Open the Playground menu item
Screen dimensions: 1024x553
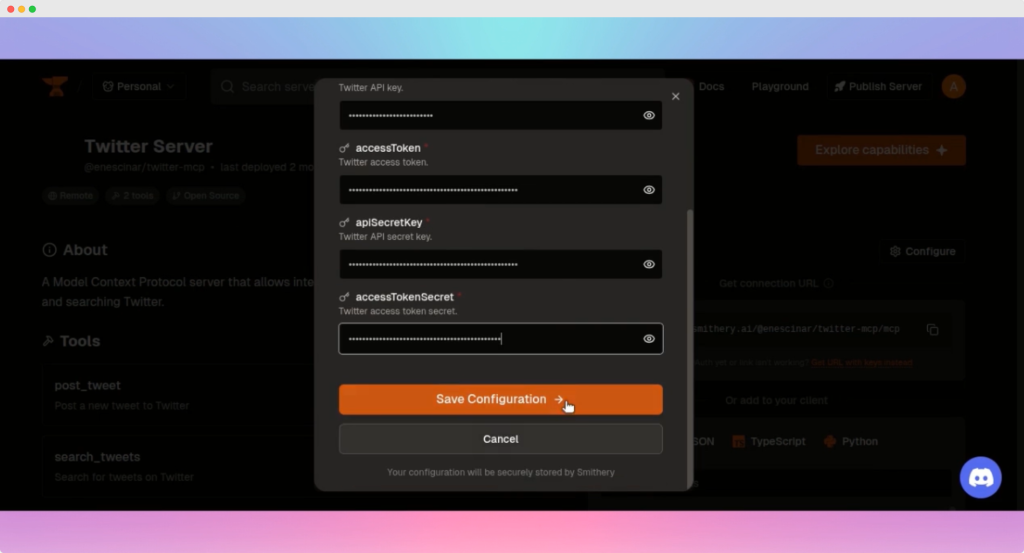780,87
